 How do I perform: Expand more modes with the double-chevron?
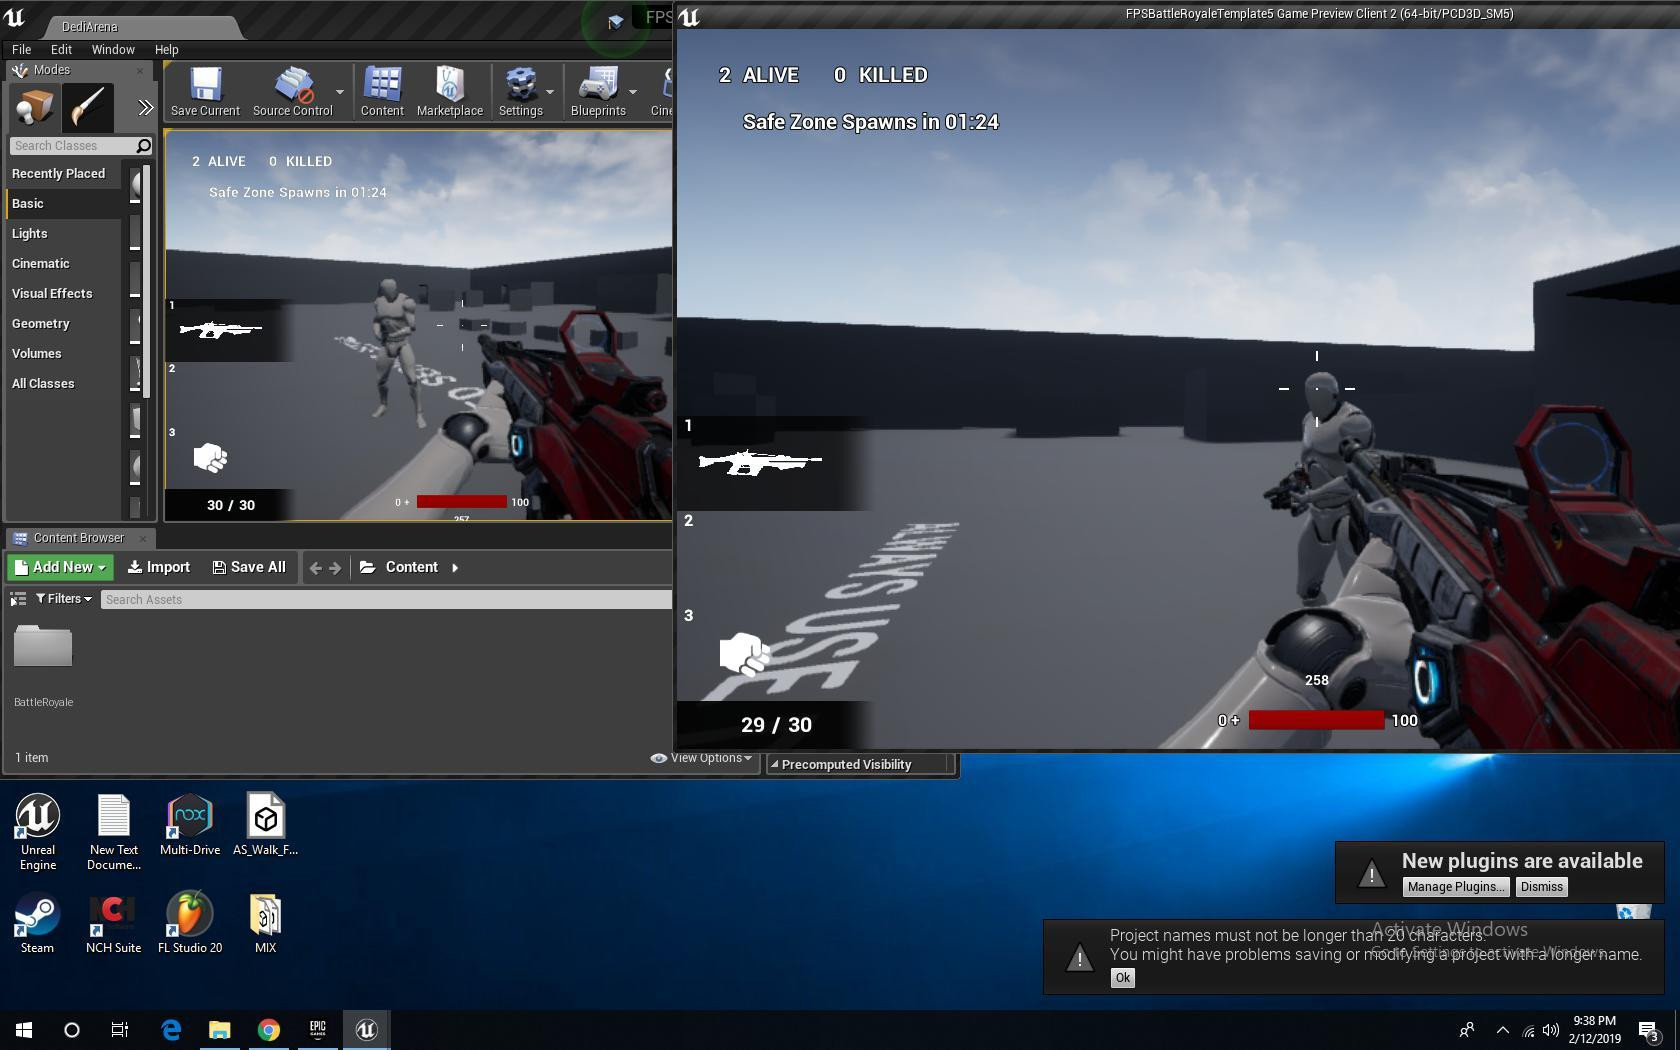[x=146, y=108]
